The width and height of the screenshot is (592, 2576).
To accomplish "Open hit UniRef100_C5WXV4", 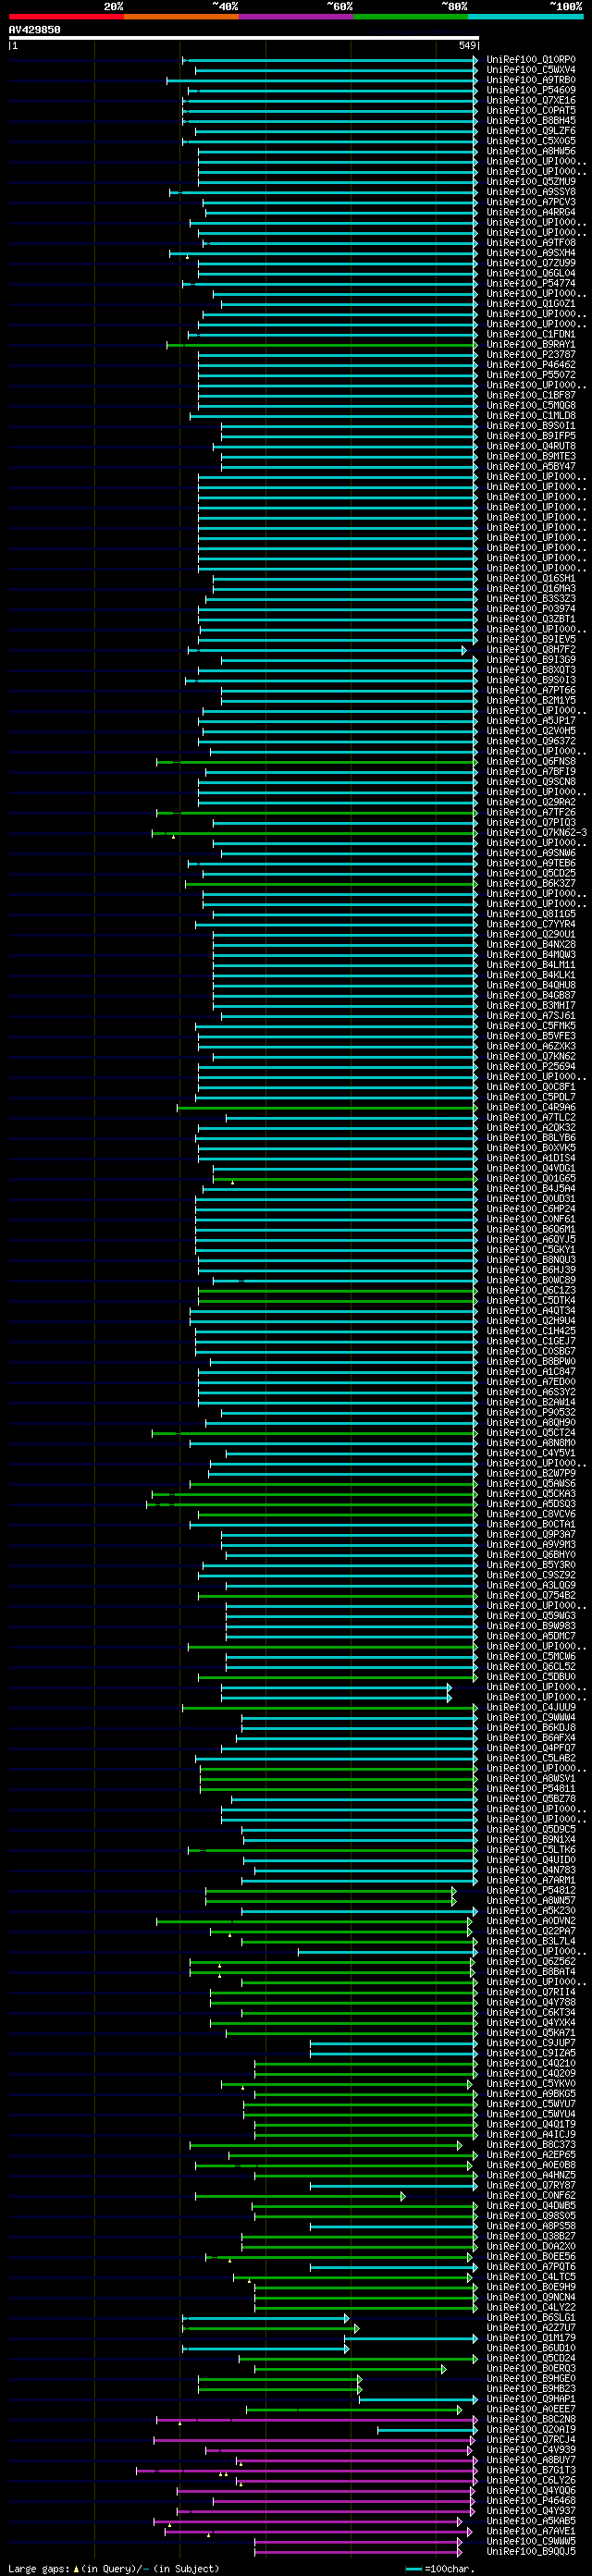I will click(x=531, y=70).
